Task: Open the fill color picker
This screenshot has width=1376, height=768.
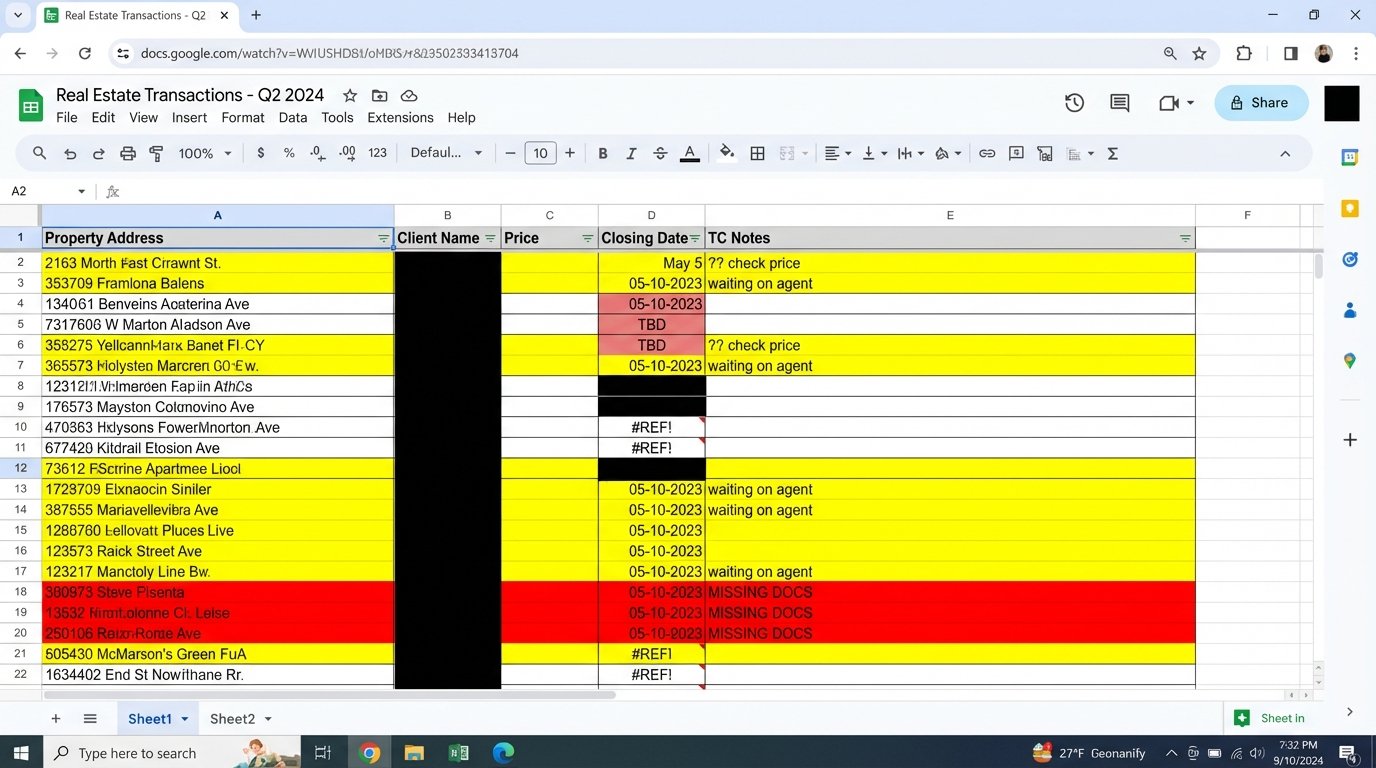Action: click(727, 153)
